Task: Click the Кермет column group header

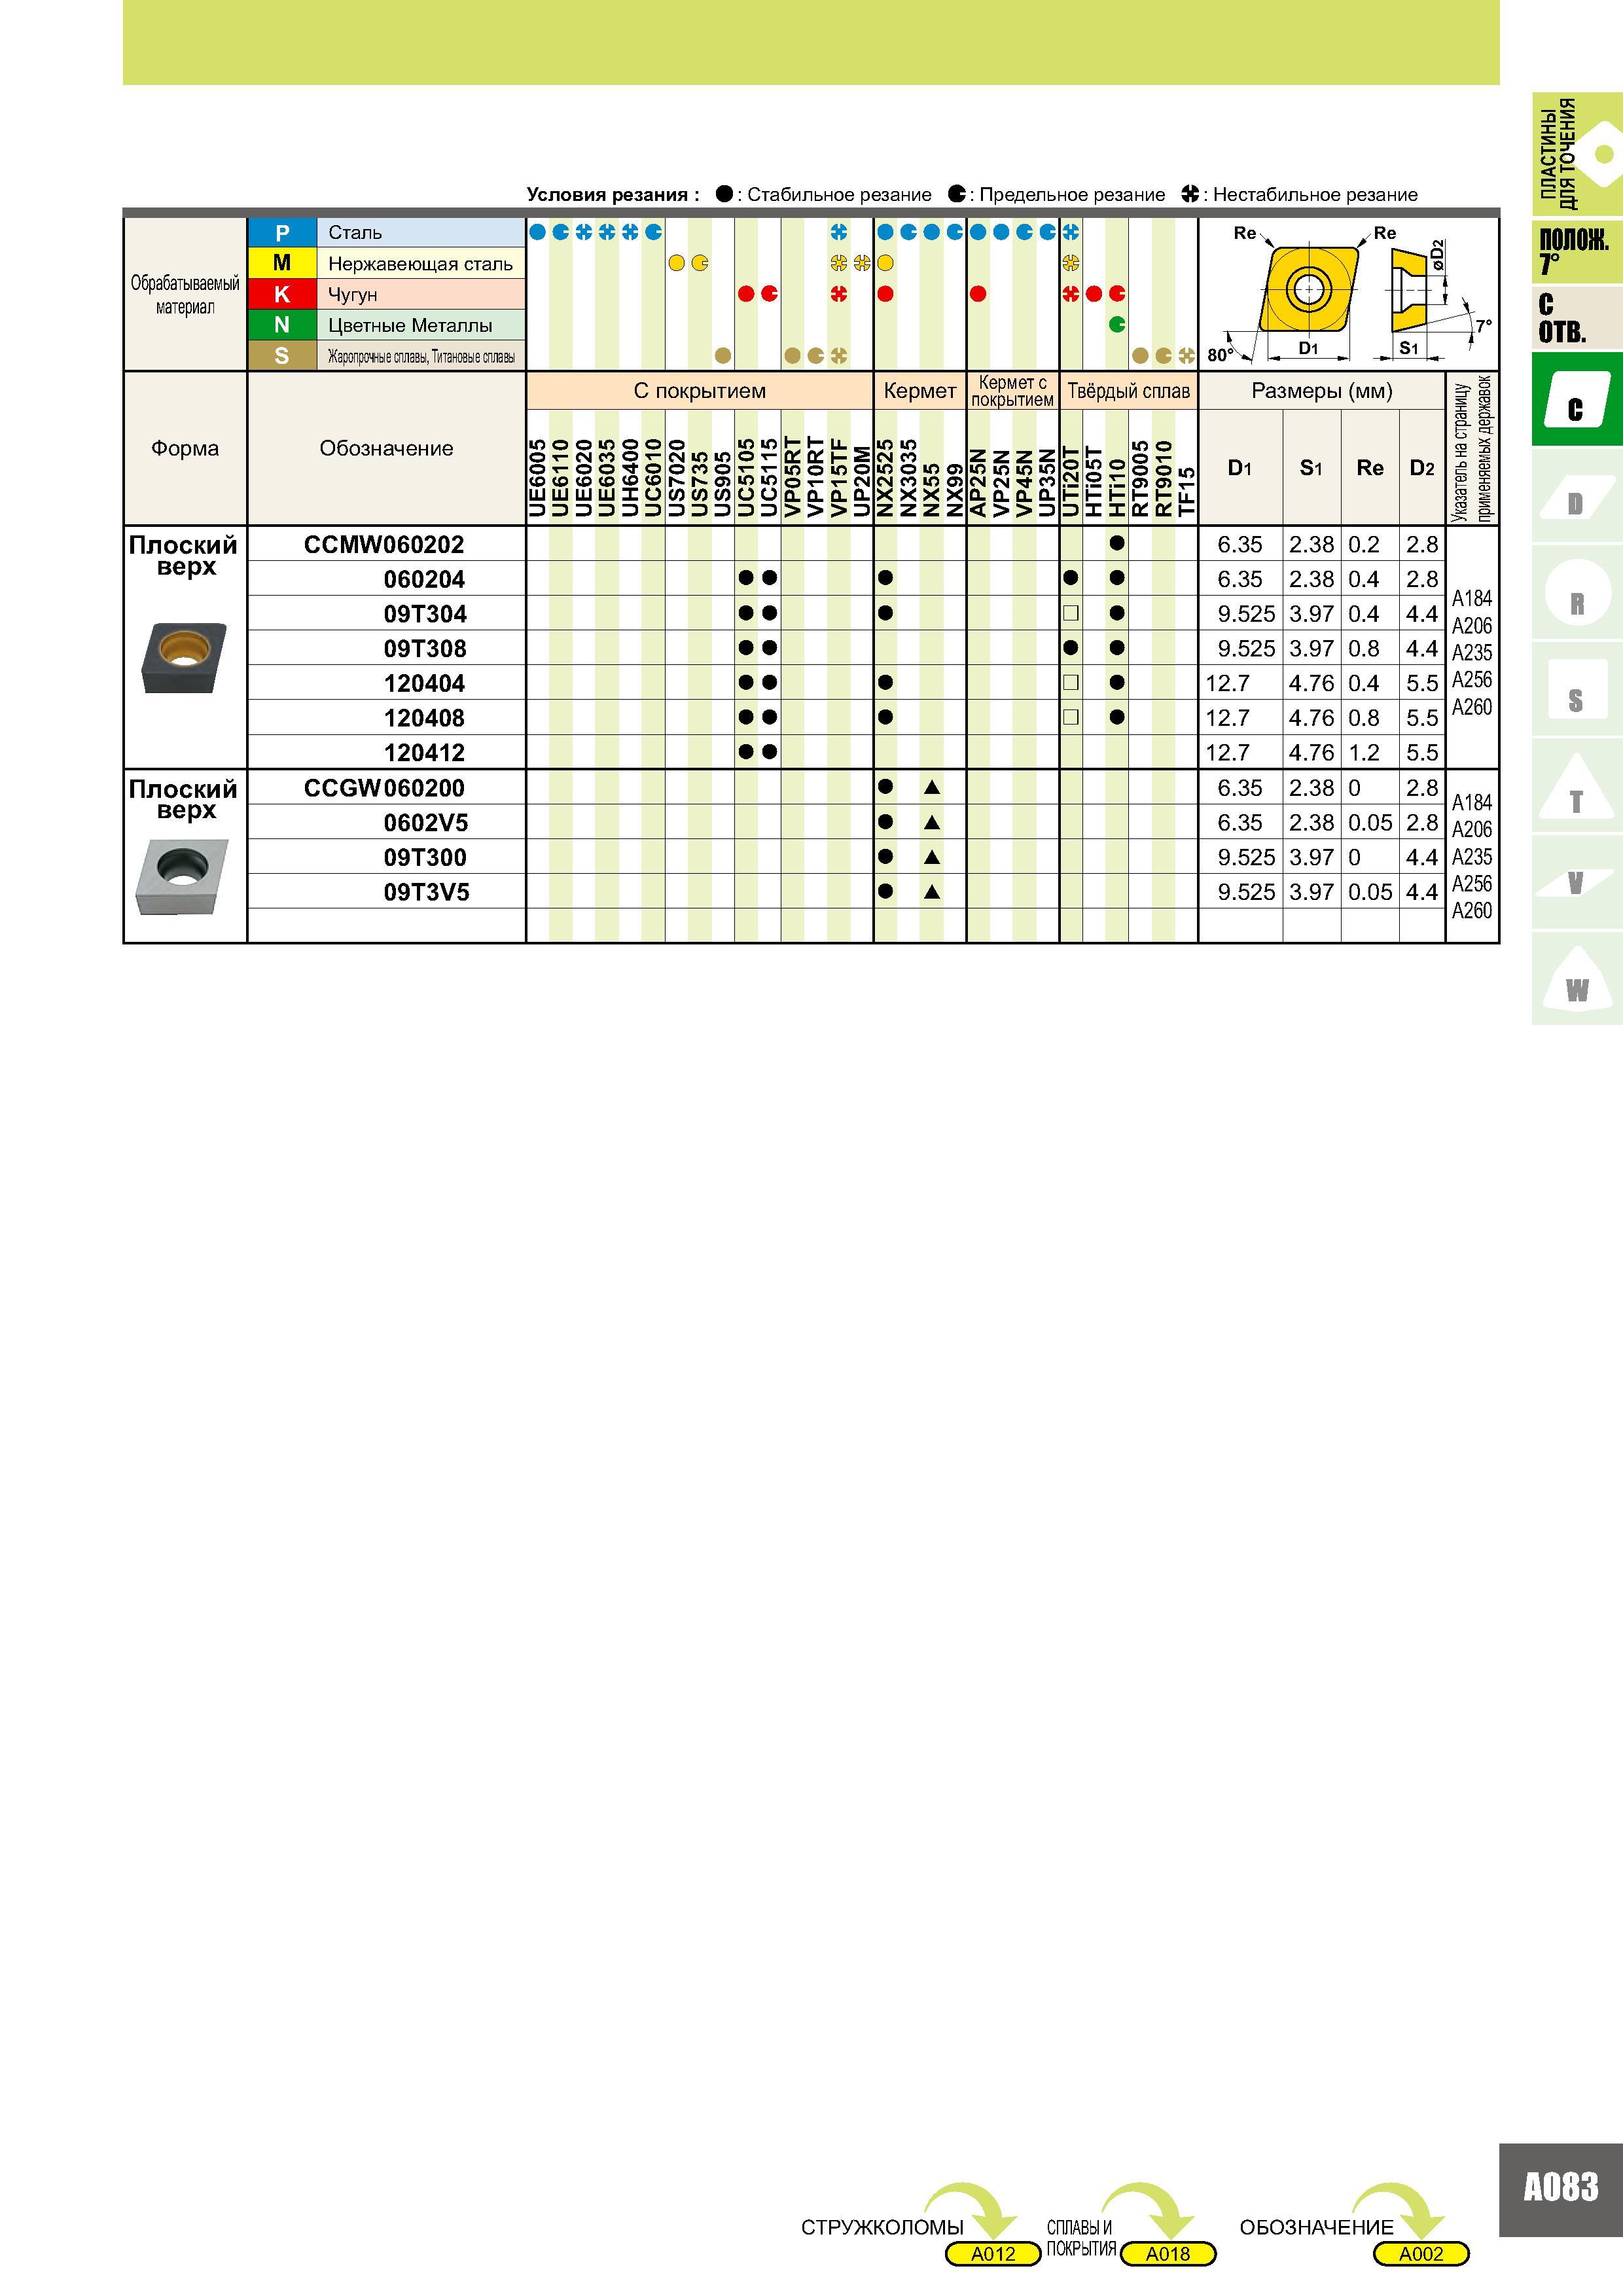Action: [x=920, y=391]
